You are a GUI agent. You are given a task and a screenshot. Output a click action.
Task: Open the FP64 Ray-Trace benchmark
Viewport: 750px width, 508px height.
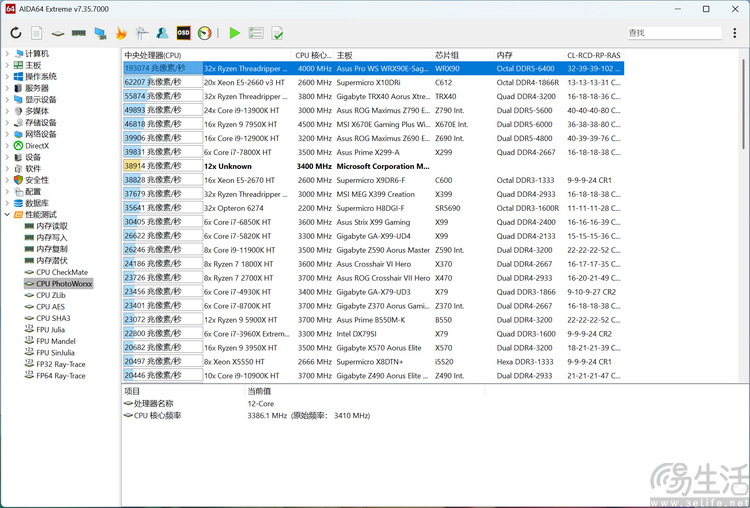[55, 375]
